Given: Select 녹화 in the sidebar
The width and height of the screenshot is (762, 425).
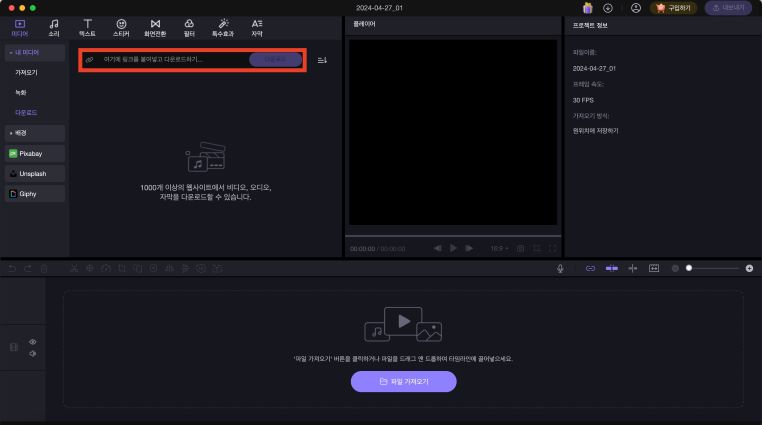Looking at the screenshot, I should click(x=20, y=92).
